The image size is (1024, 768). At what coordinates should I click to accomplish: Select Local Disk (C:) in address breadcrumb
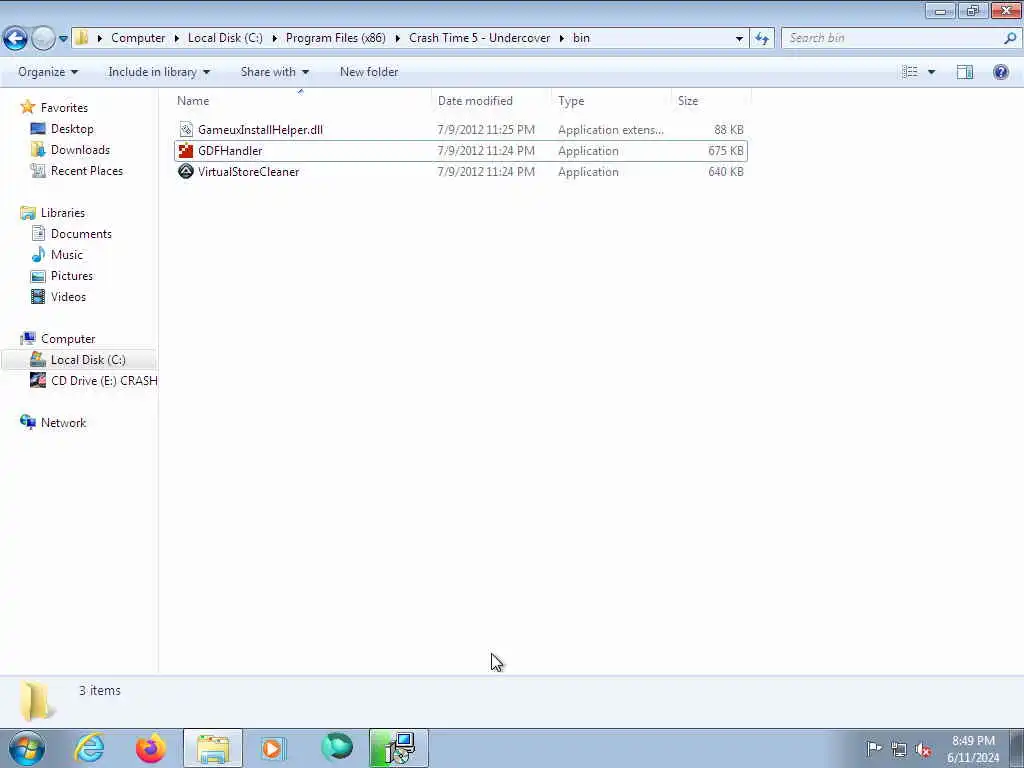tap(225, 38)
